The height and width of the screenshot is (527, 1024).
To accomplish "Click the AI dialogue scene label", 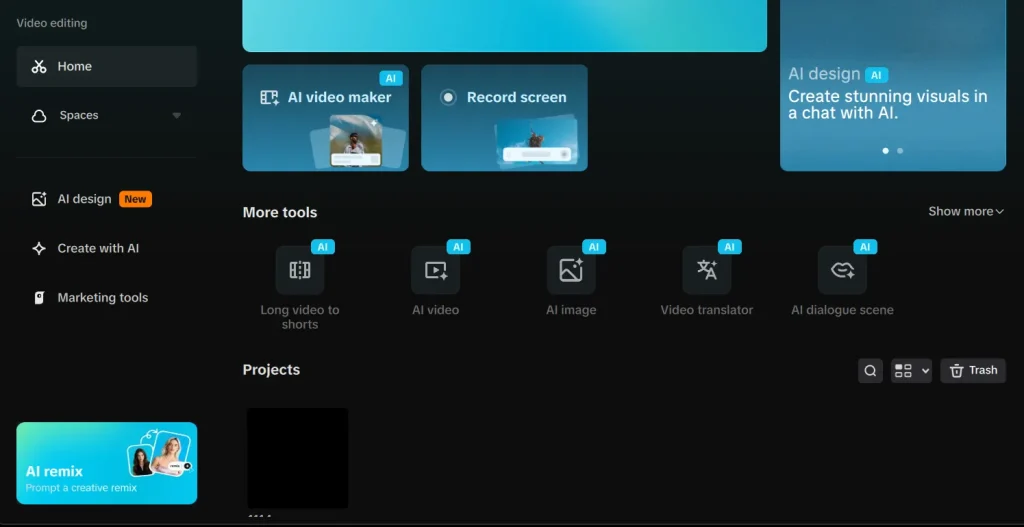I will (x=842, y=310).
